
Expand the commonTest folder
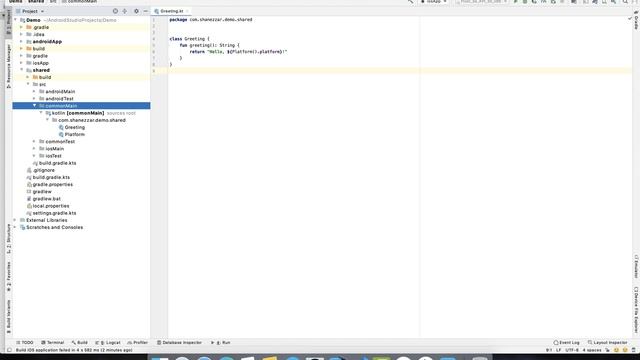point(35,142)
